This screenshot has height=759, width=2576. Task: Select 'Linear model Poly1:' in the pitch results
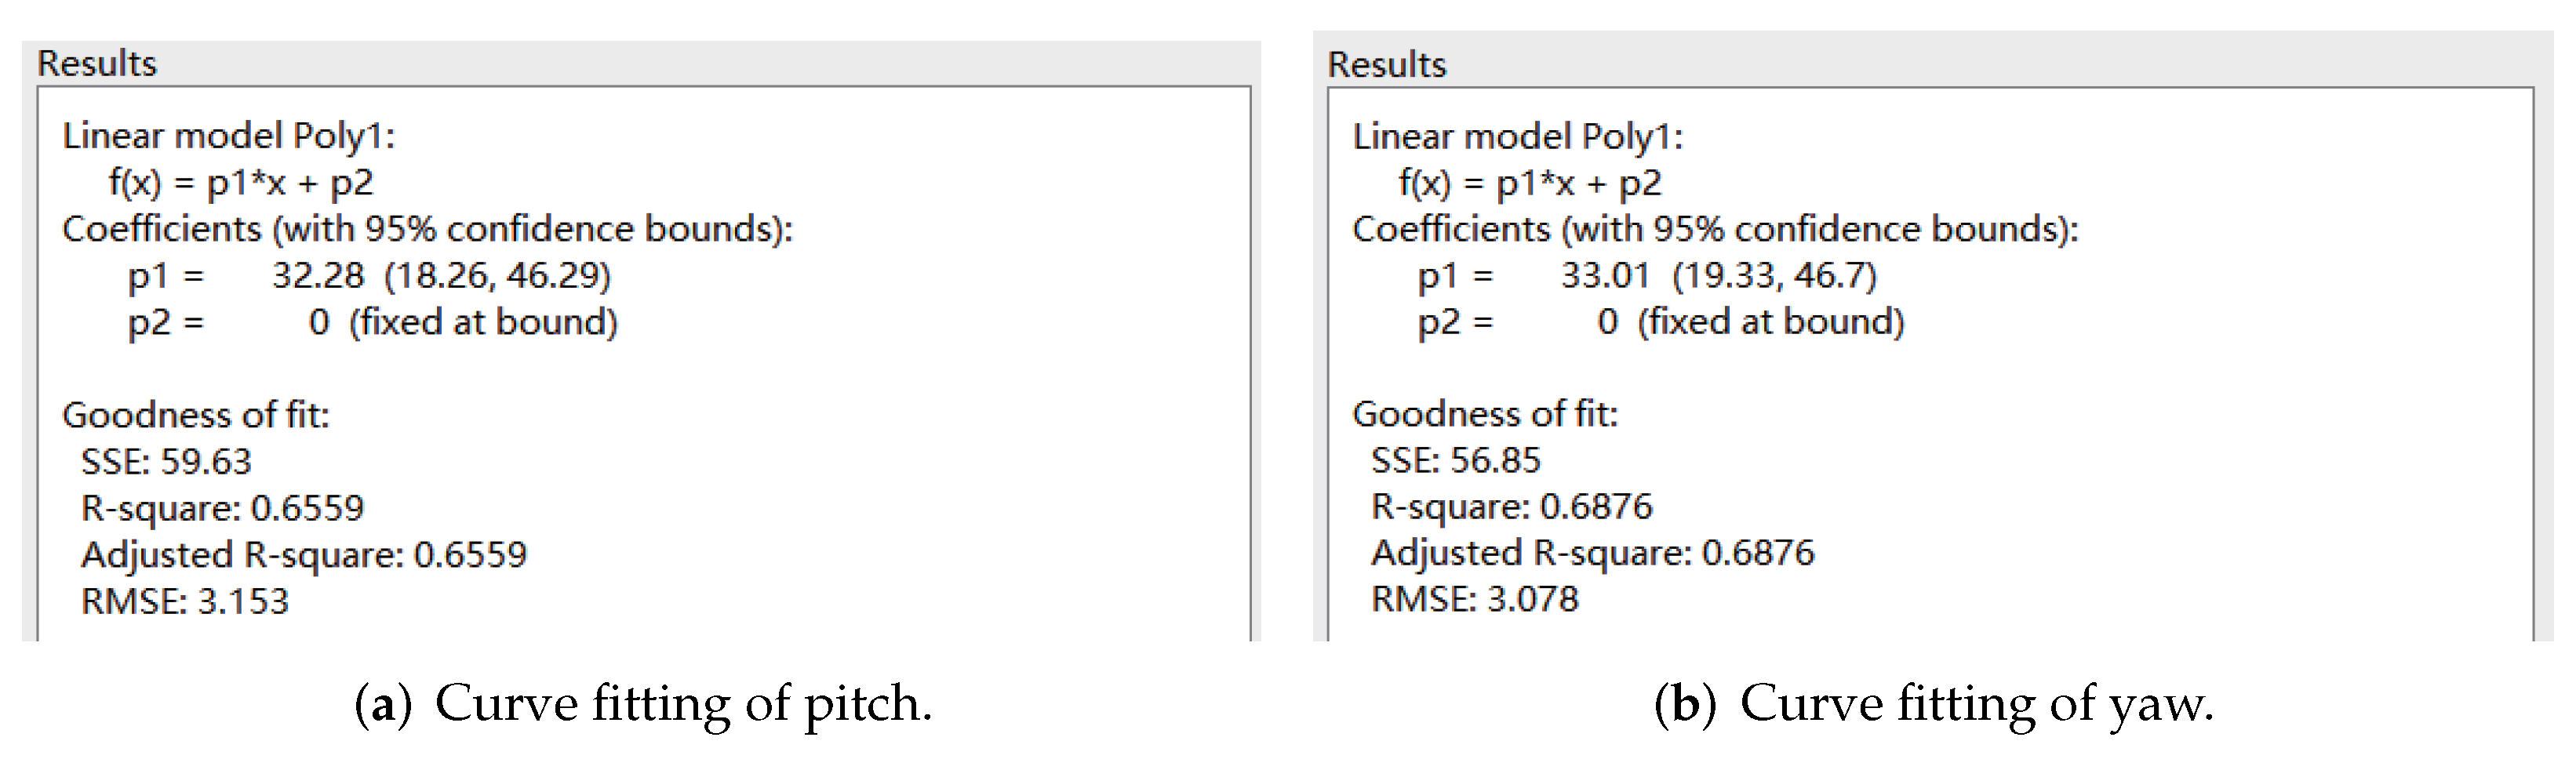pos(229,136)
